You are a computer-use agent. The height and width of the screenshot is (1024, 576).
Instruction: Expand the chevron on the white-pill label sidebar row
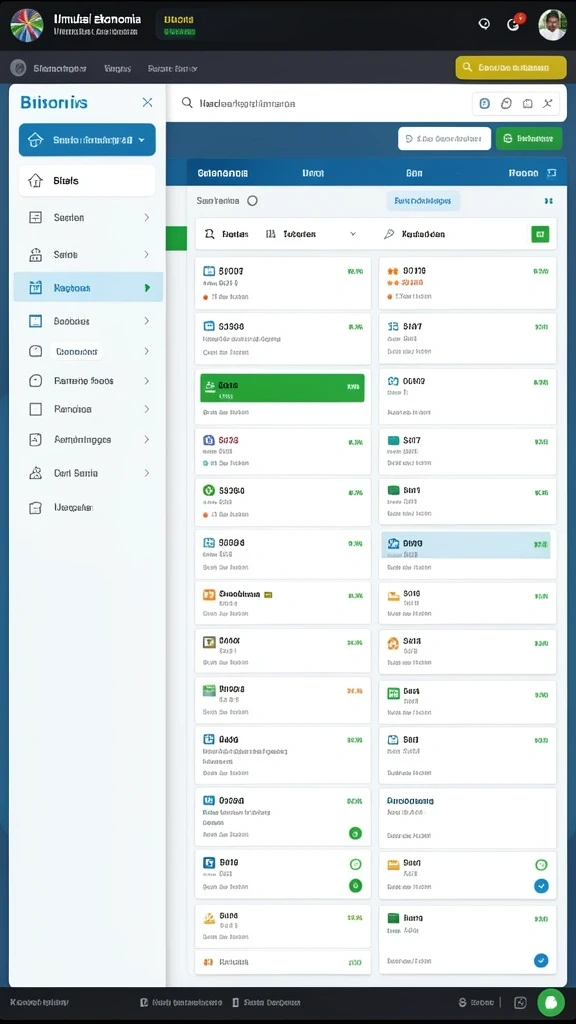pos(147,351)
